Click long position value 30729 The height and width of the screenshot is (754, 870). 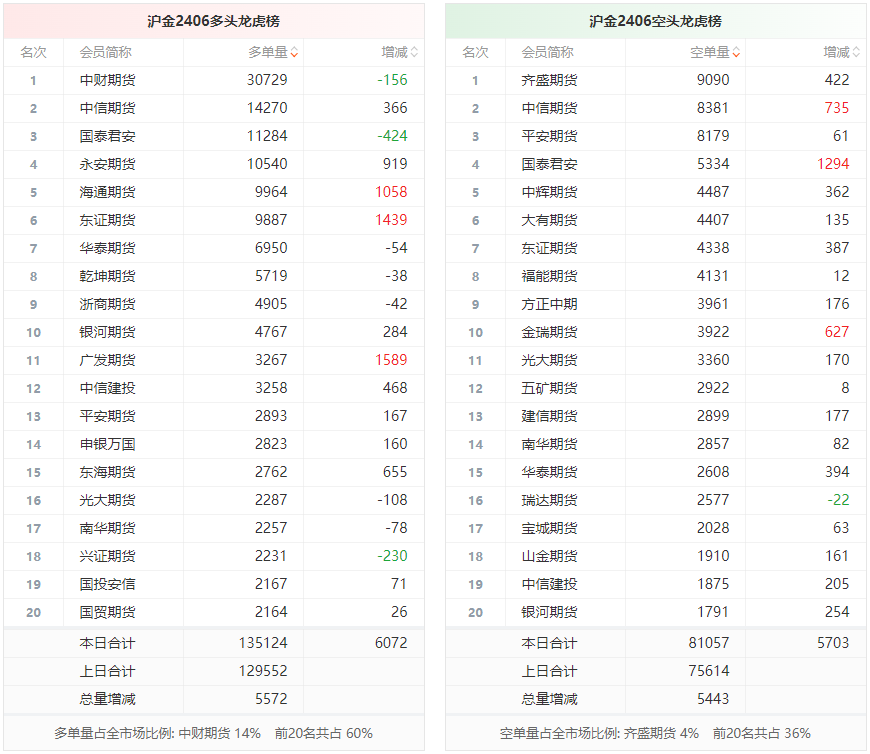pyautogui.click(x=267, y=80)
